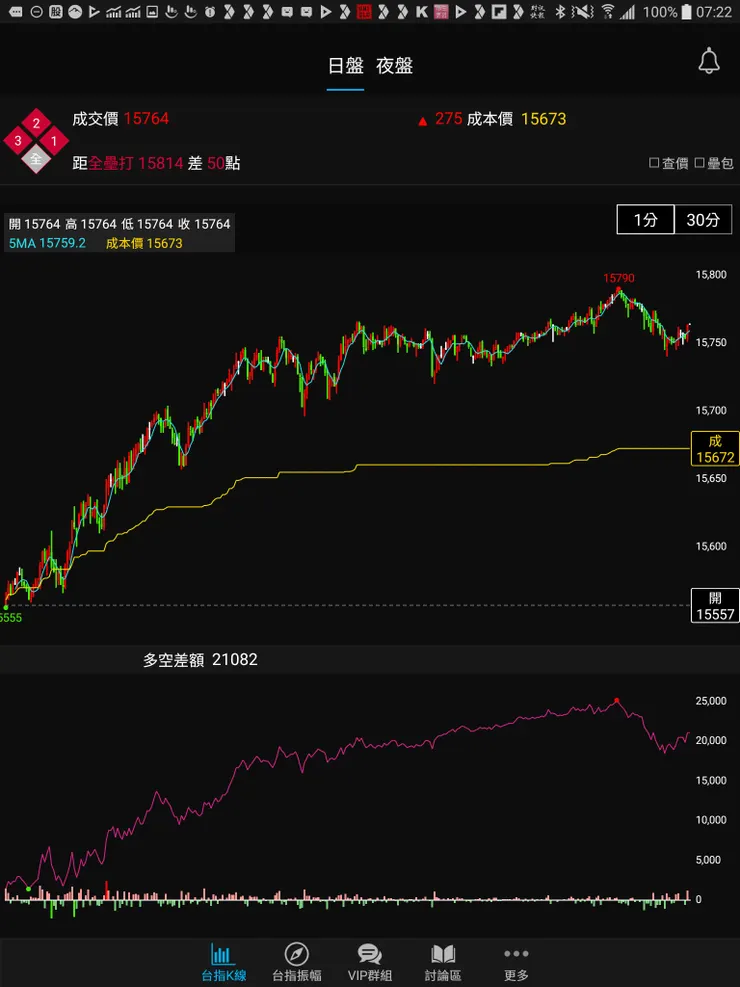740x987 pixels.
Task: Select the red peak dot on 多空差額 line
Action: pos(617,700)
